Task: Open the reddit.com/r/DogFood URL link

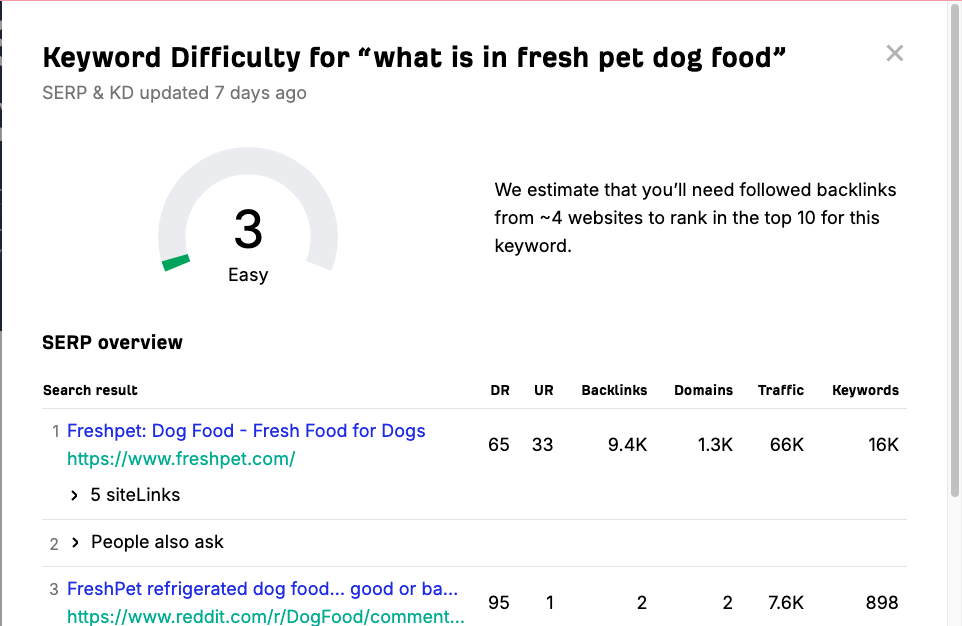Action: pos(265,616)
